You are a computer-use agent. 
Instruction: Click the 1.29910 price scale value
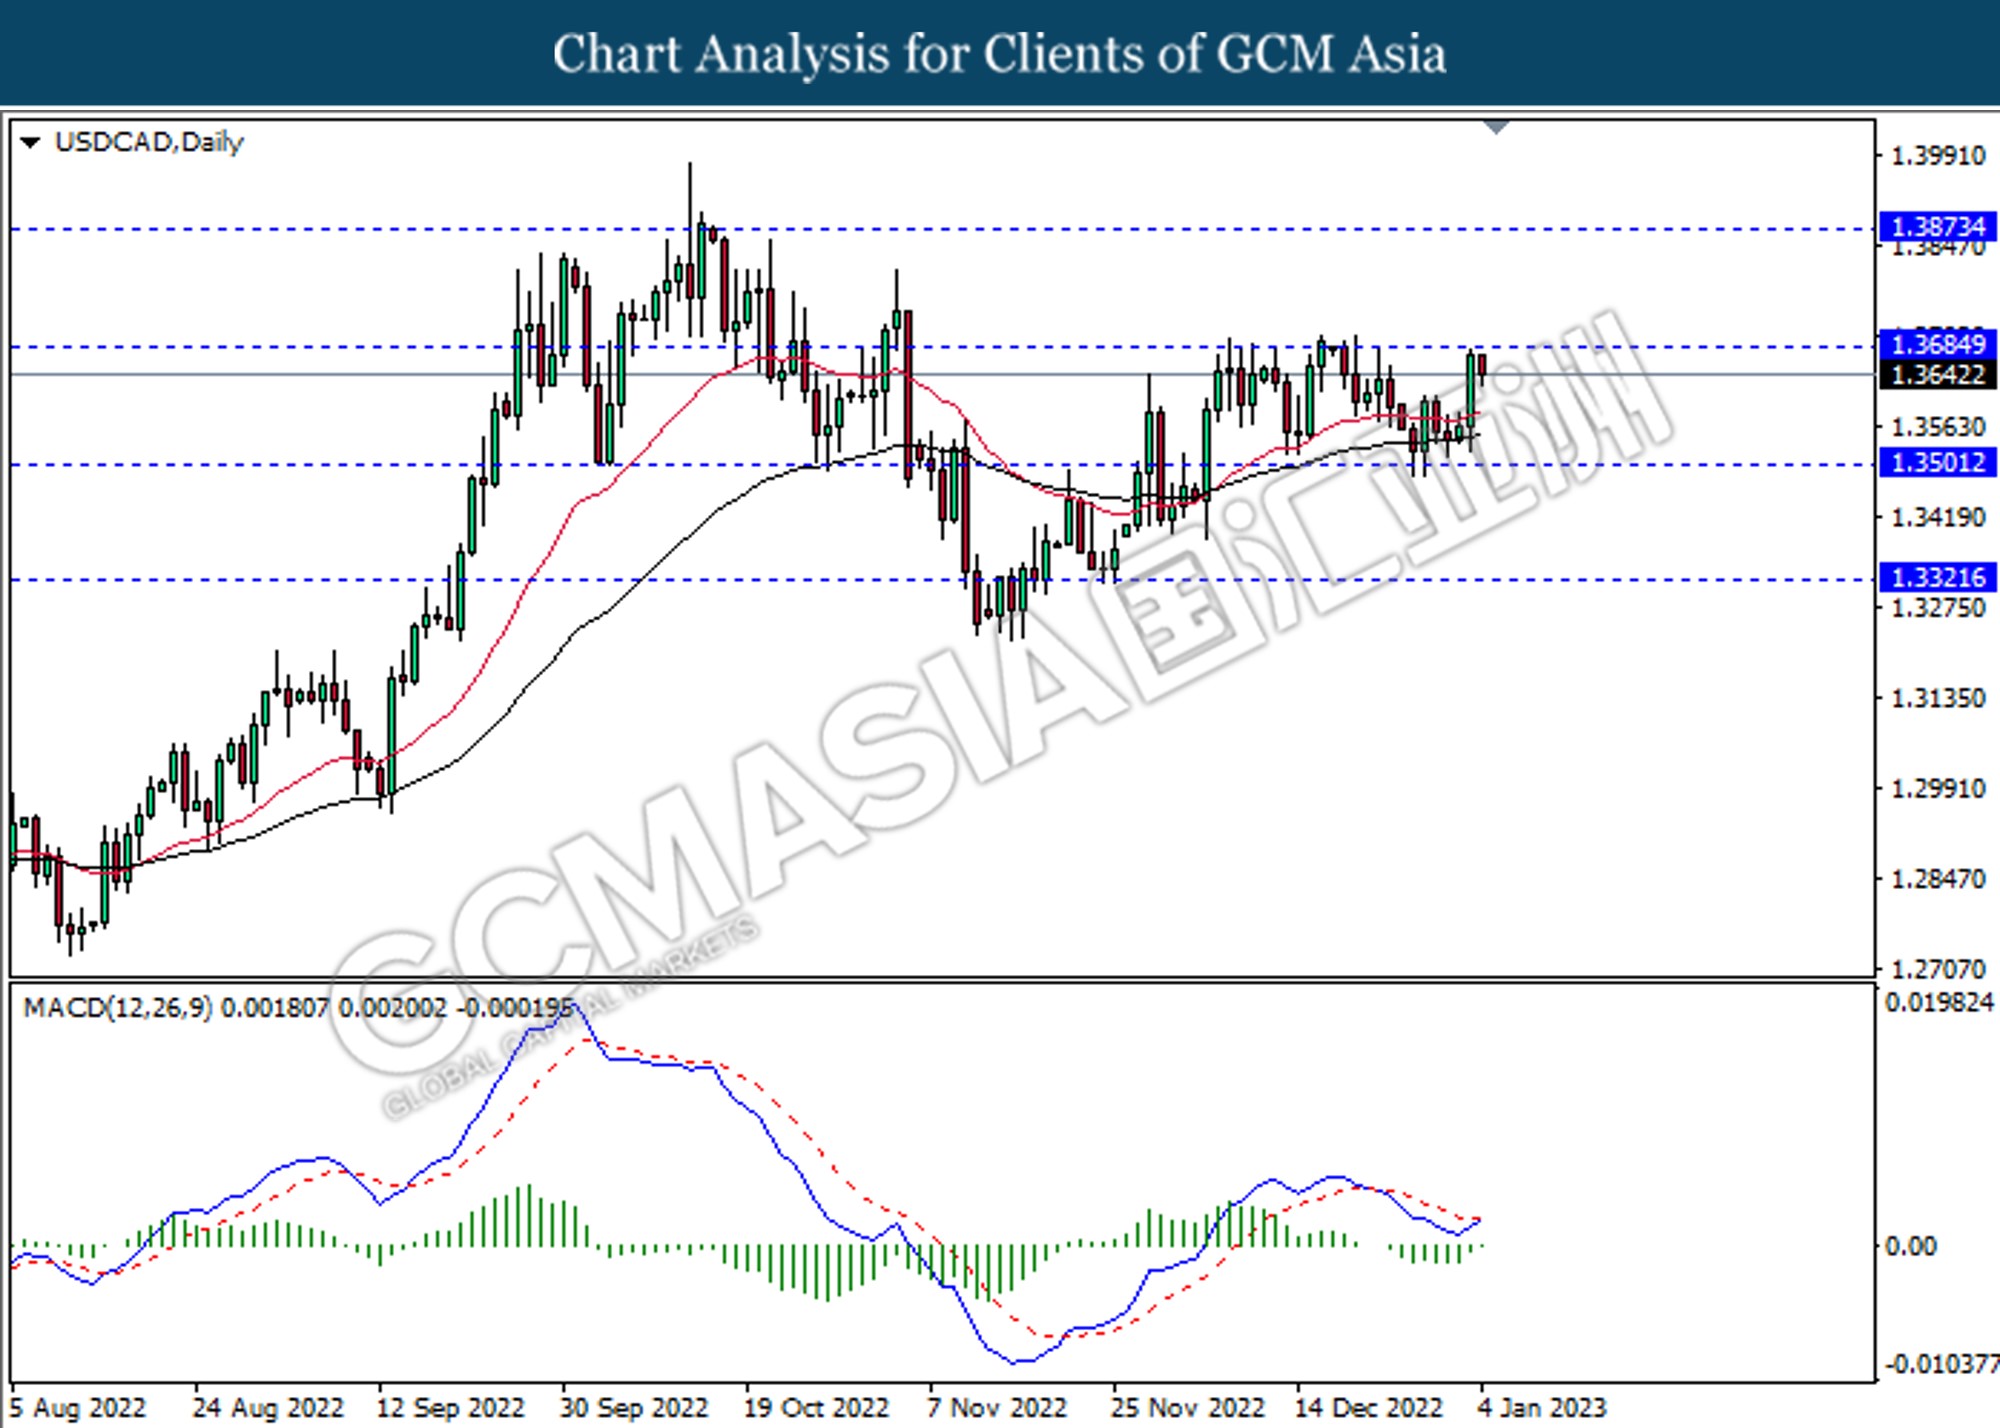tap(1938, 789)
